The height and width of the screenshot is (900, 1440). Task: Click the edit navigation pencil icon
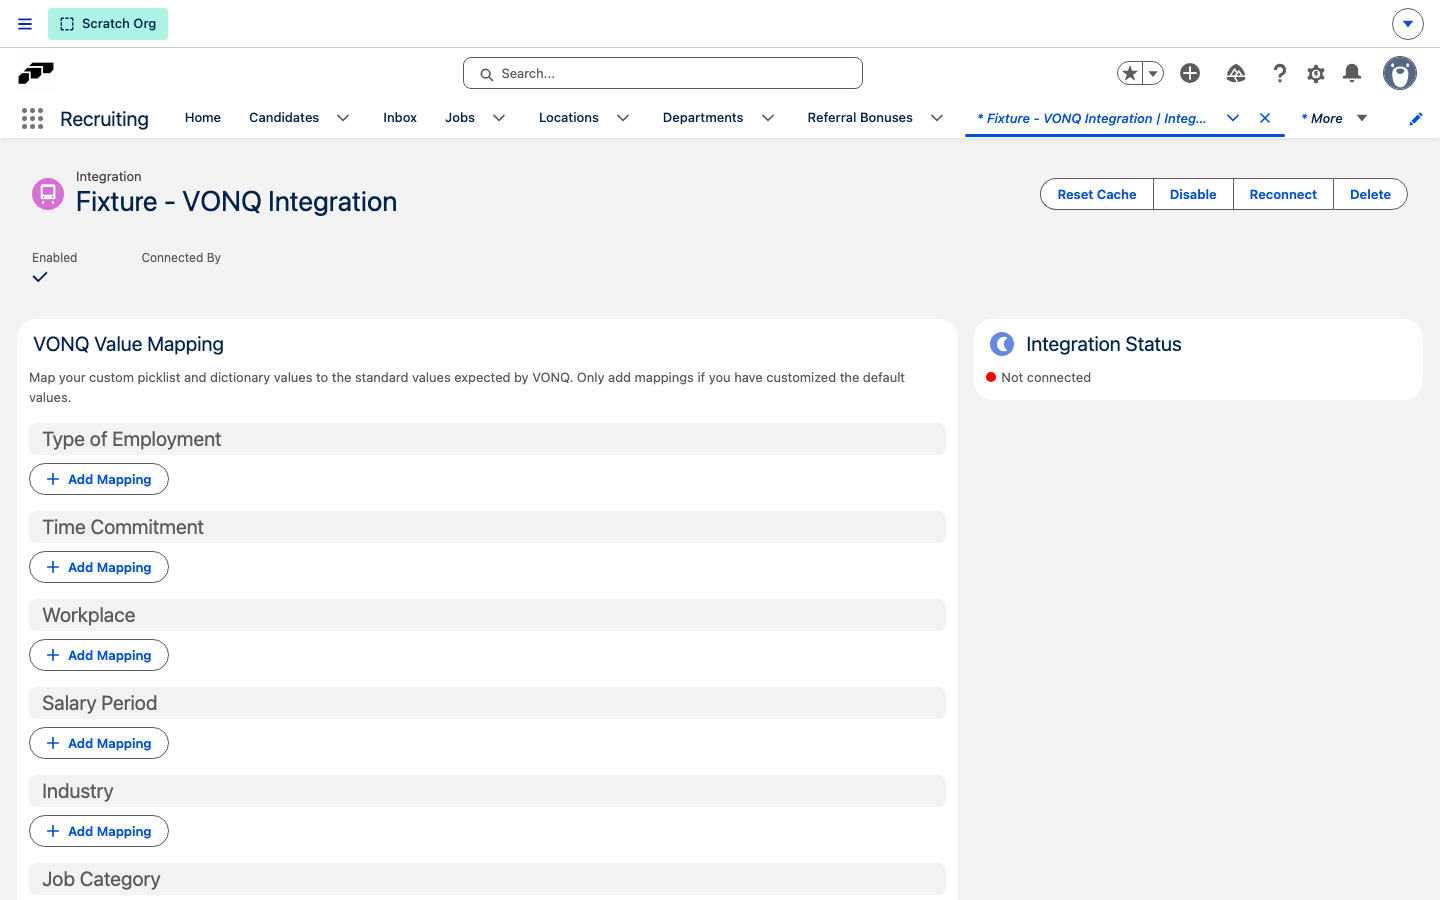coord(1416,119)
